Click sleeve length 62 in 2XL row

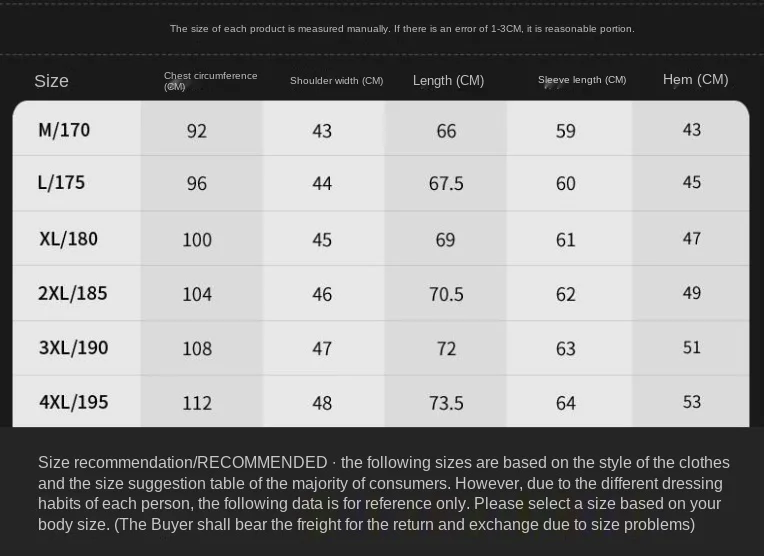[566, 294]
